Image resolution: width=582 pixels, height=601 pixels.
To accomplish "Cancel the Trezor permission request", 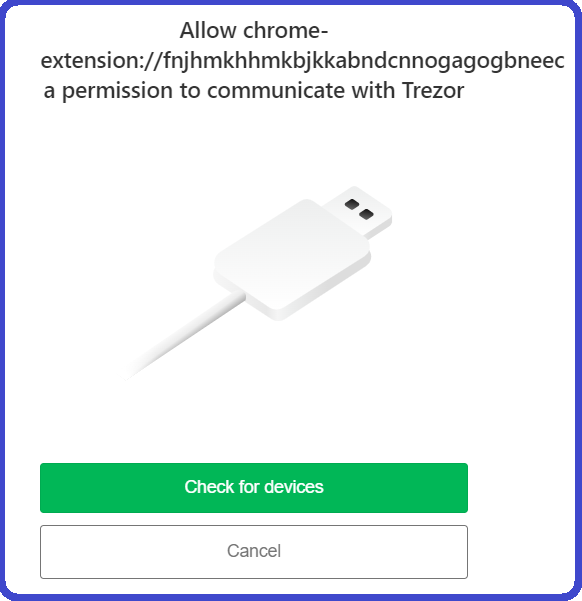I will [254, 552].
